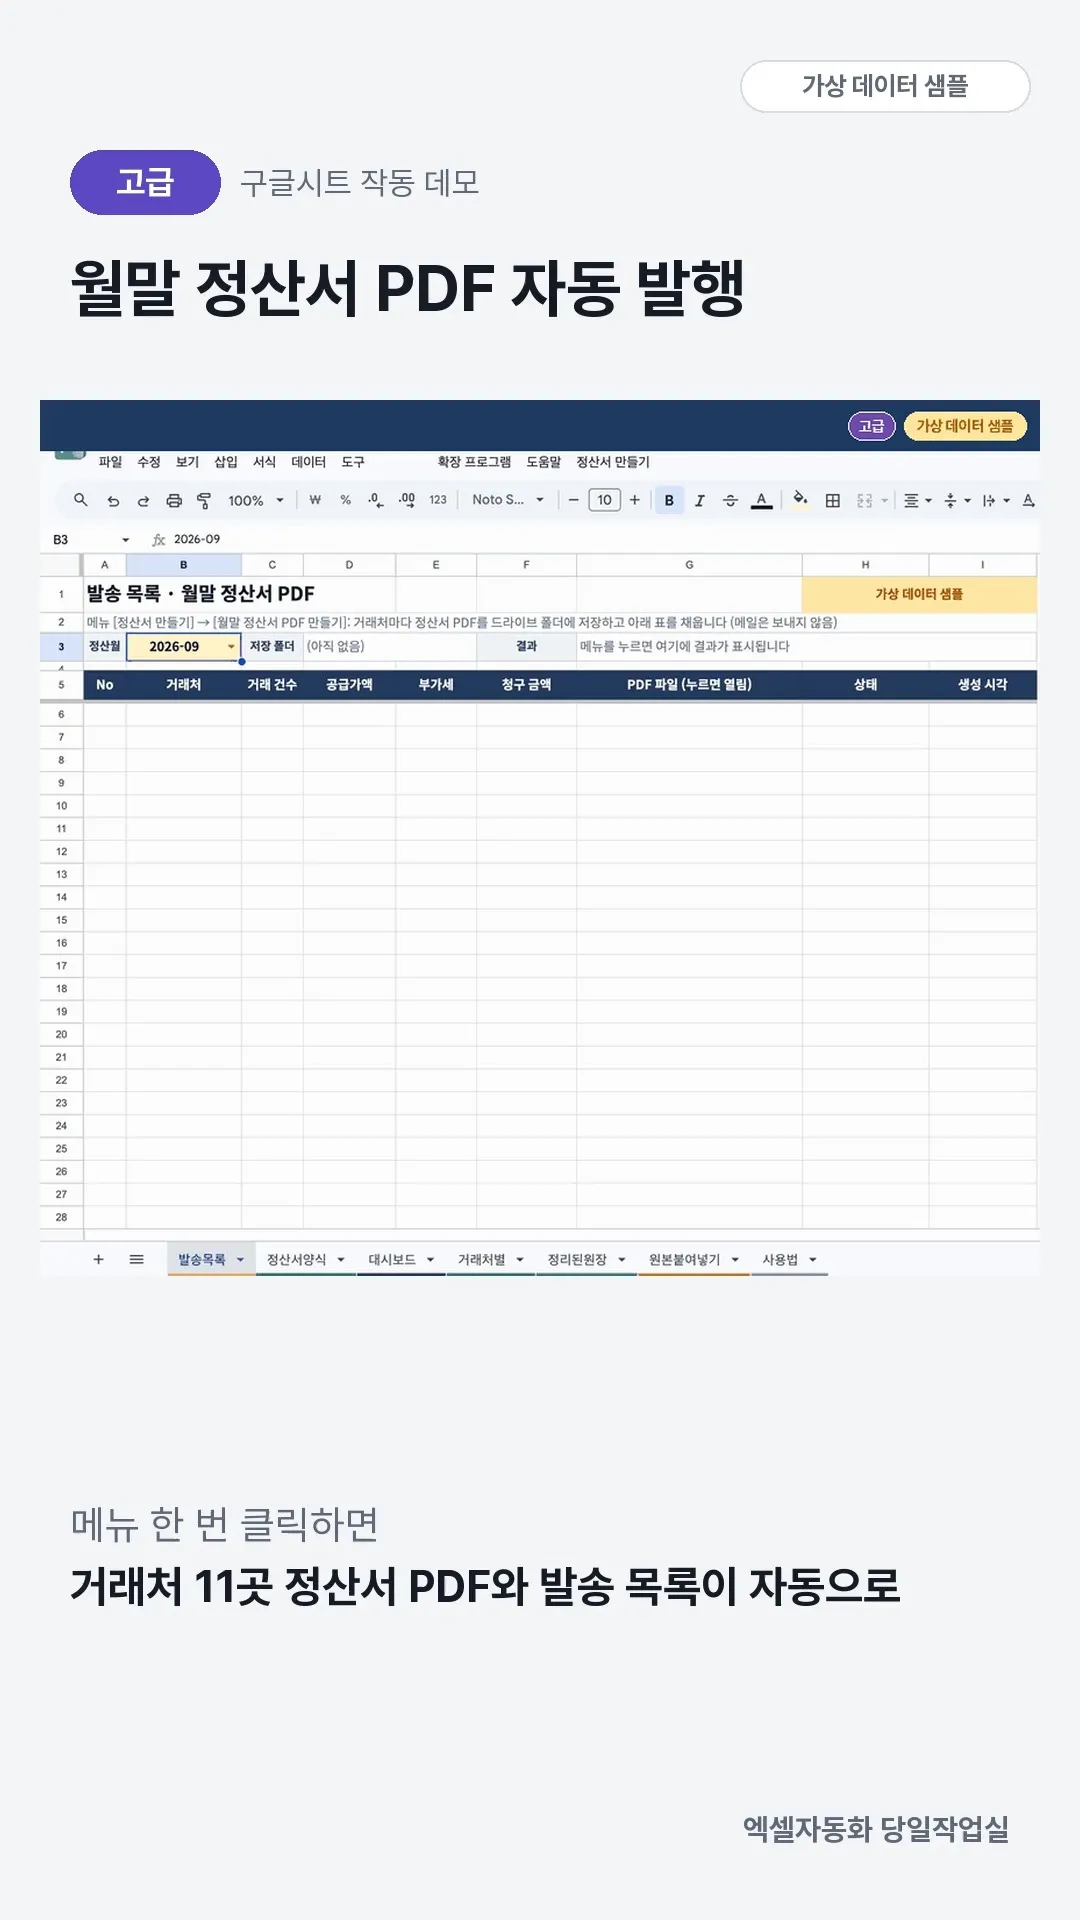Open the 정산서양식 tab dropdown arrow
Image resolution: width=1080 pixels, height=1920 pixels.
(x=341, y=1260)
